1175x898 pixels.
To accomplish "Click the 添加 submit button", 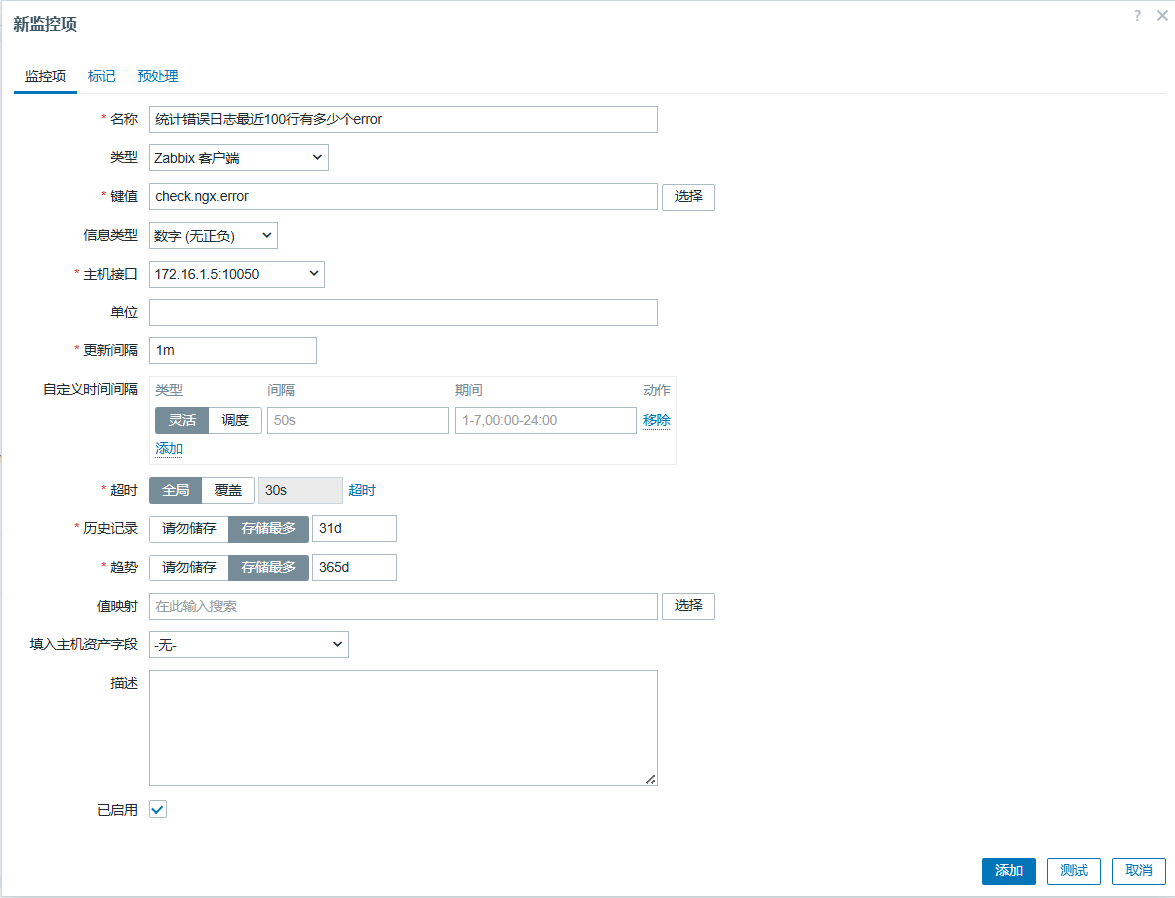I will click(1008, 870).
